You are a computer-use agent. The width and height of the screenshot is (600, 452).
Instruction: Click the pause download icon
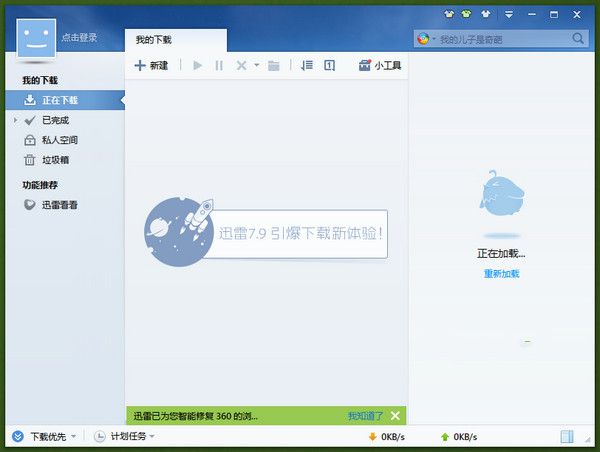click(x=219, y=65)
